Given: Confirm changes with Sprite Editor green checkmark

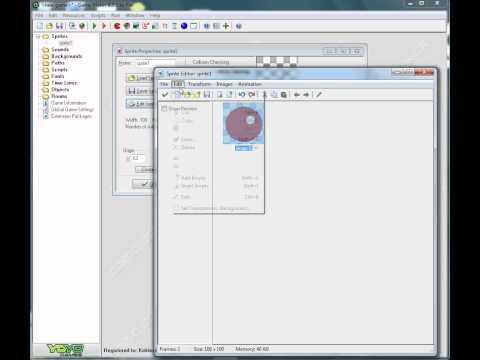Looking at the screenshot, I should pyautogui.click(x=165, y=95).
